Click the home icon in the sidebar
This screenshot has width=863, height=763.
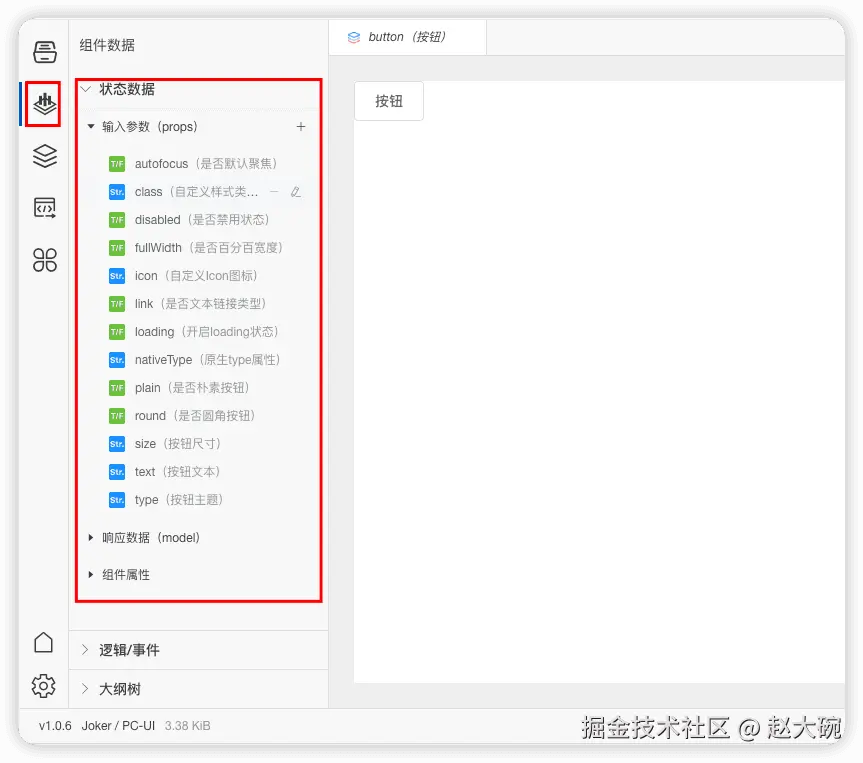click(42, 643)
